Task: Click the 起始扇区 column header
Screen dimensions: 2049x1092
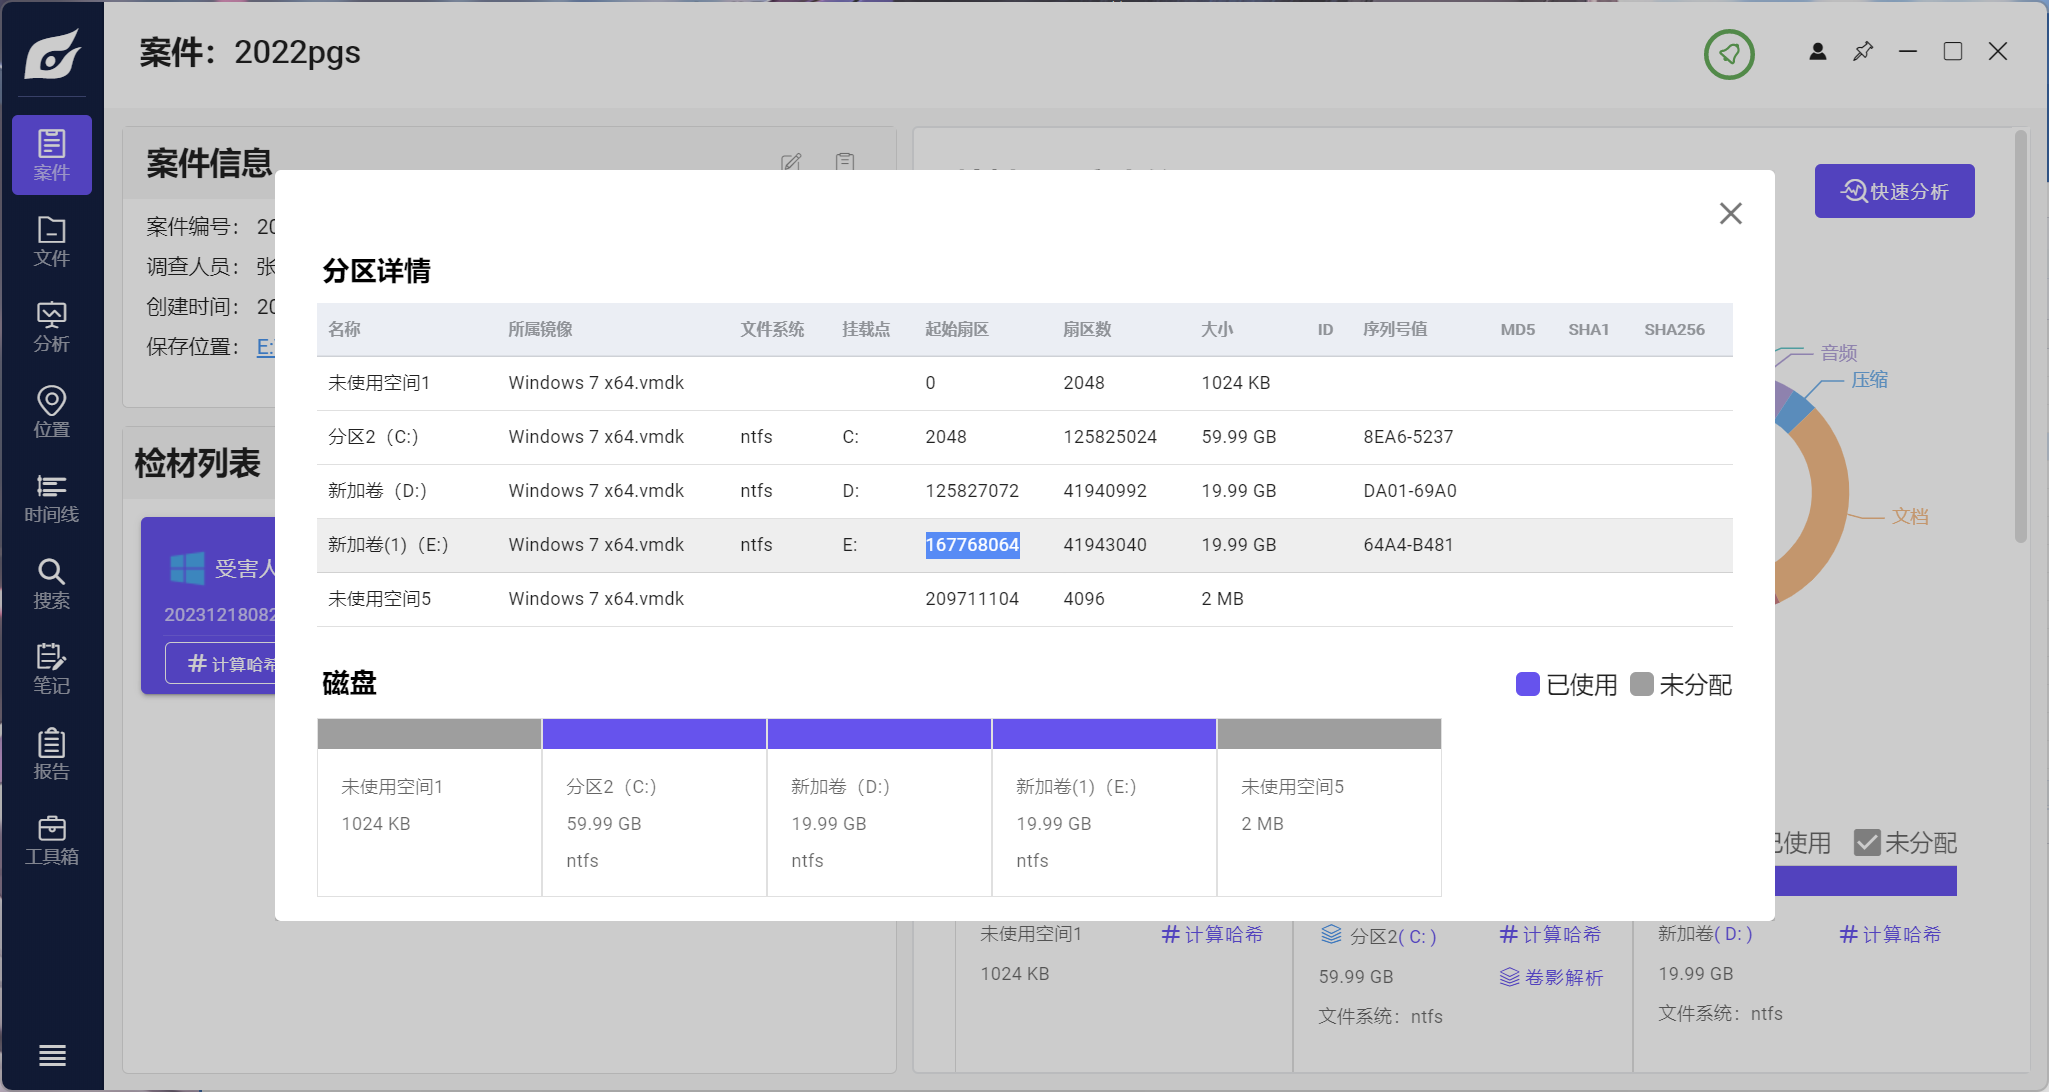Action: click(x=957, y=329)
